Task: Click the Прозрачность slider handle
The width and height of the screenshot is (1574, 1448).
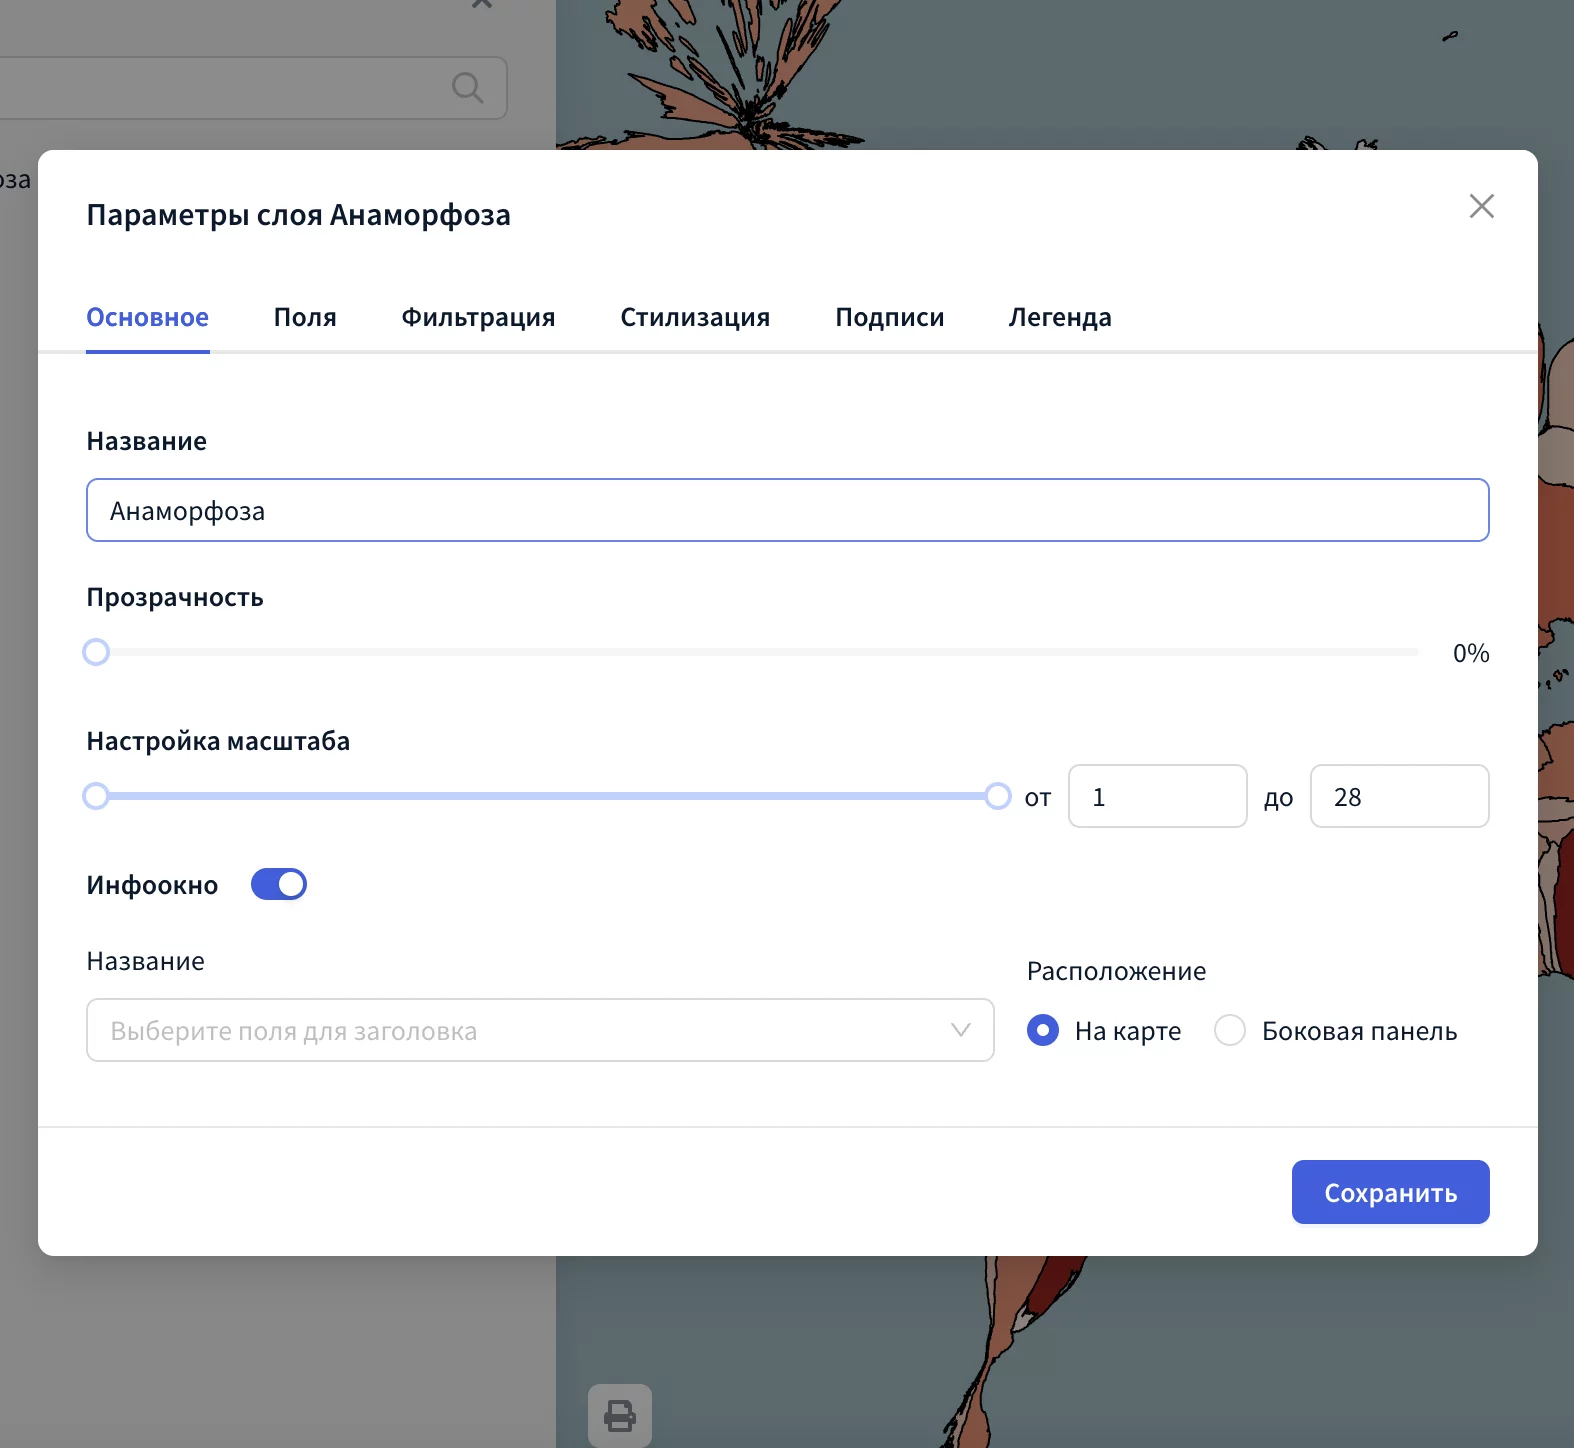Action: point(96,652)
